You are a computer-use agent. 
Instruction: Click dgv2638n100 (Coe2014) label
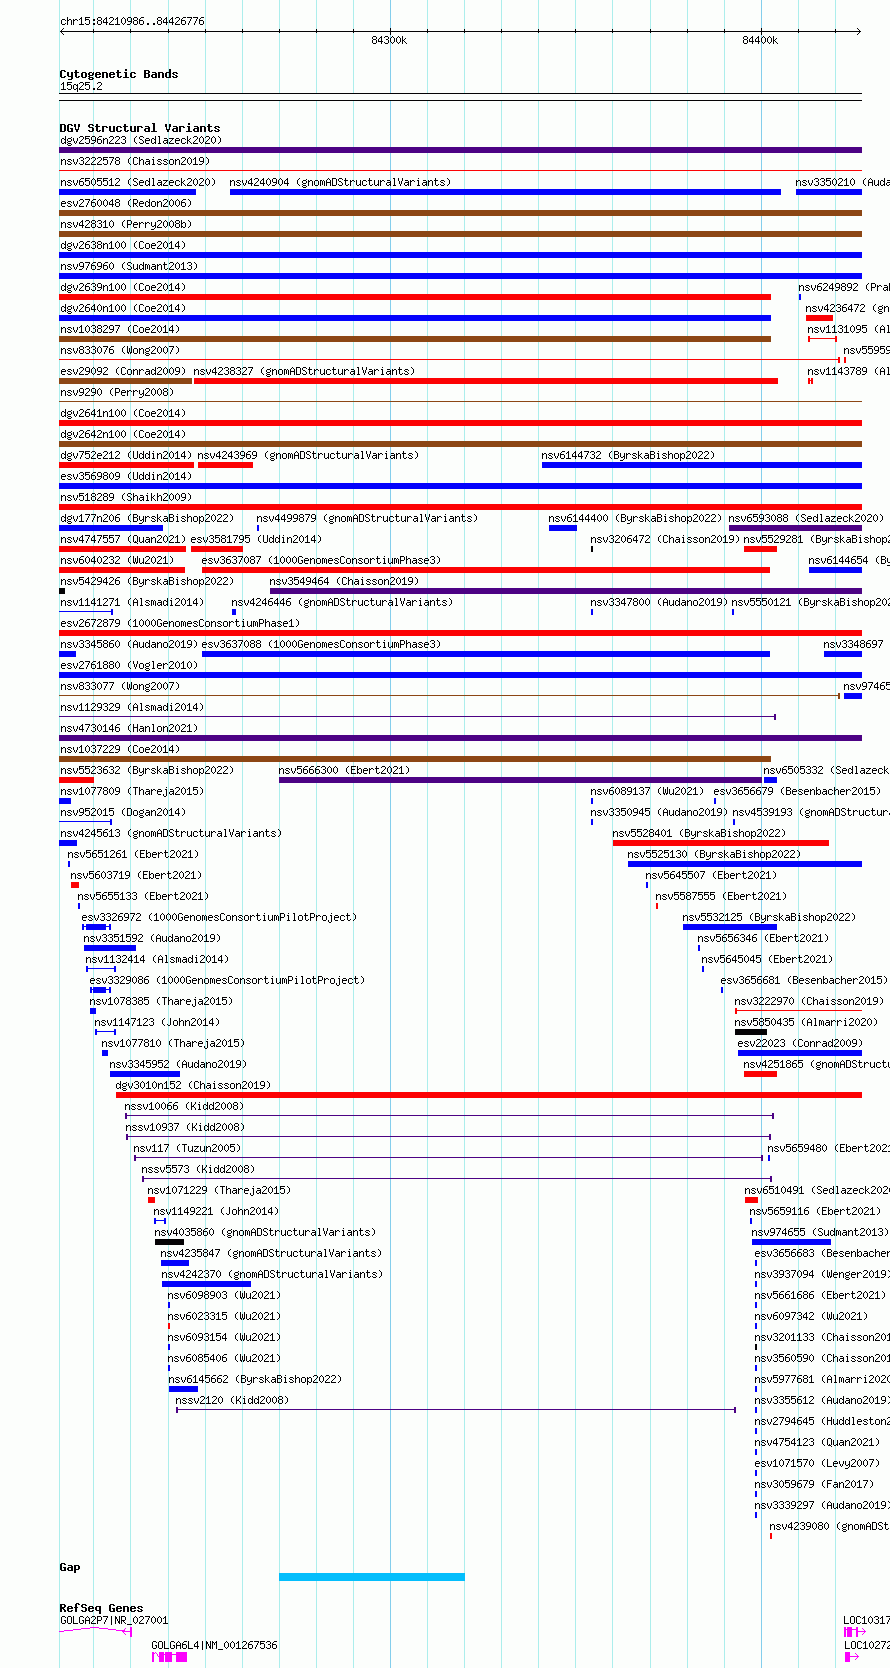tap(122, 246)
